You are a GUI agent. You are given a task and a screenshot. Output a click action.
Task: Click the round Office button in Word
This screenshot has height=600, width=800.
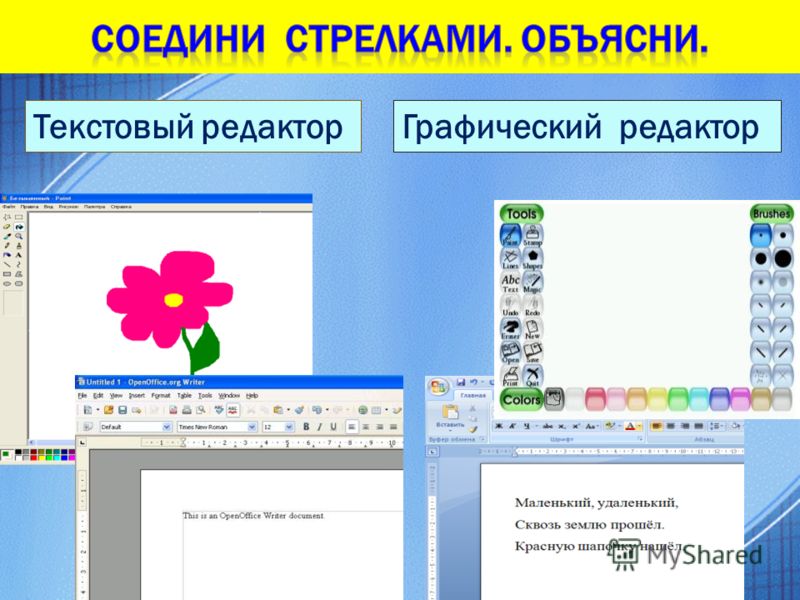[x=438, y=387]
